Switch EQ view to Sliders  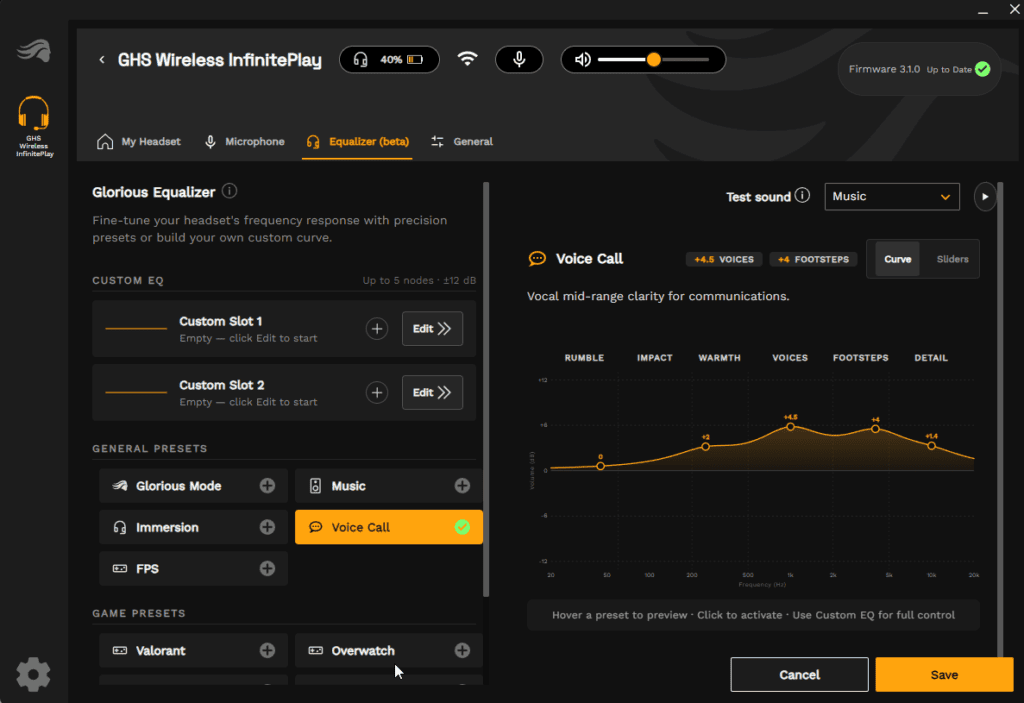point(952,259)
